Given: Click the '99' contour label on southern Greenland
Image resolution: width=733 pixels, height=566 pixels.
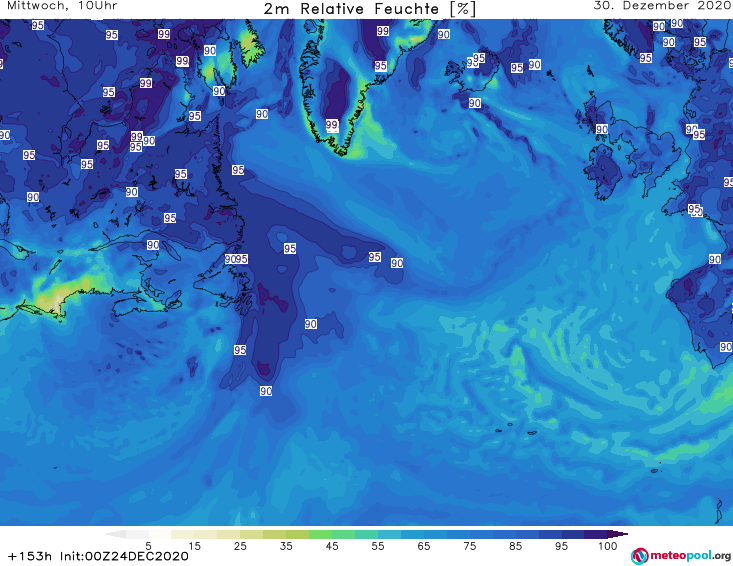Looking at the screenshot, I should click(332, 125).
